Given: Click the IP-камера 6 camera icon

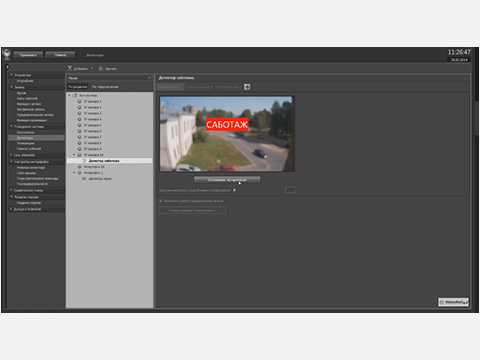Looking at the screenshot, I should tap(79, 131).
